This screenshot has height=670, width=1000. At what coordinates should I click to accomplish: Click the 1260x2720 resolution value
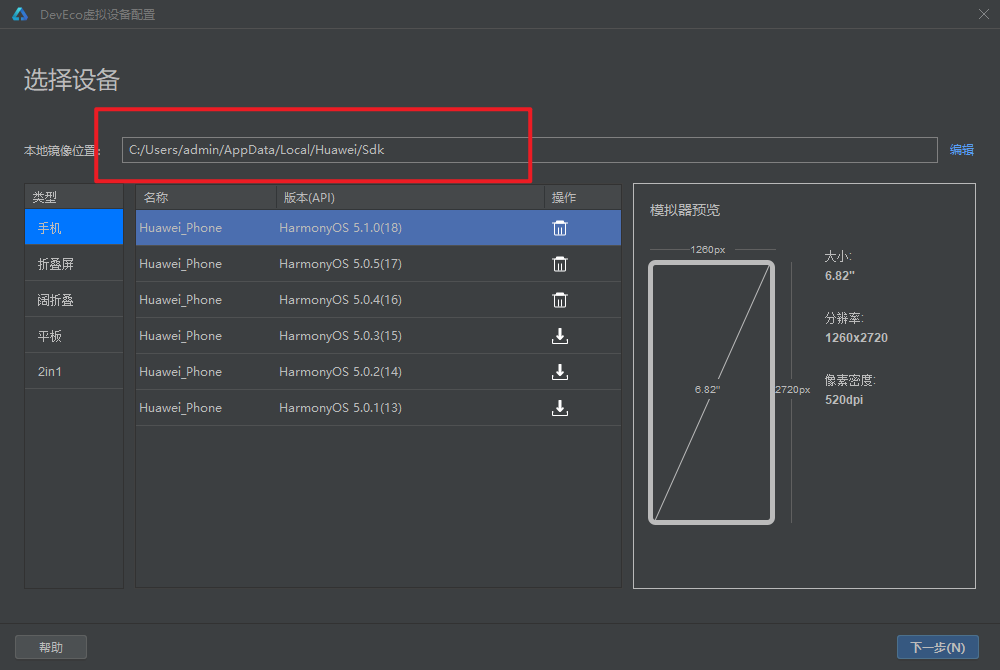pos(856,337)
